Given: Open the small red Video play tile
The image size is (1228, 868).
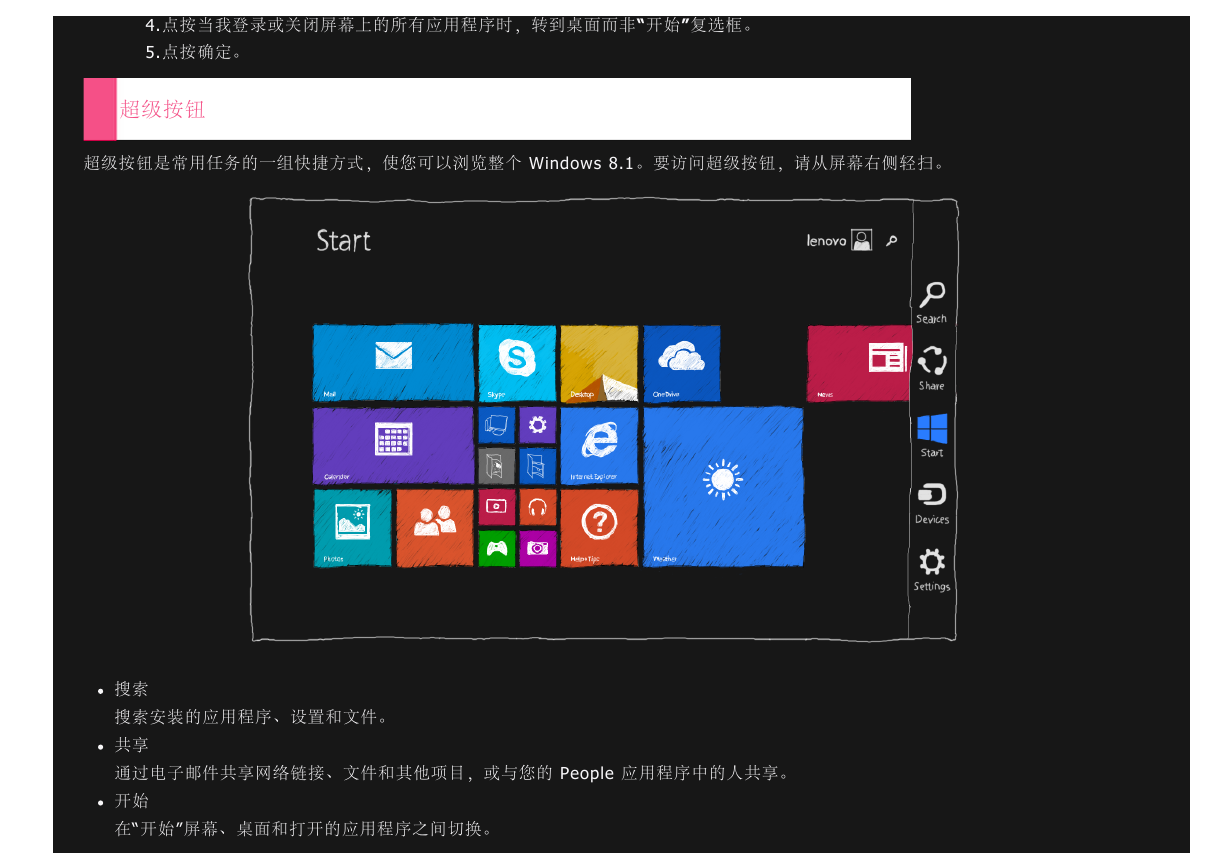Looking at the screenshot, I should 496,507.
